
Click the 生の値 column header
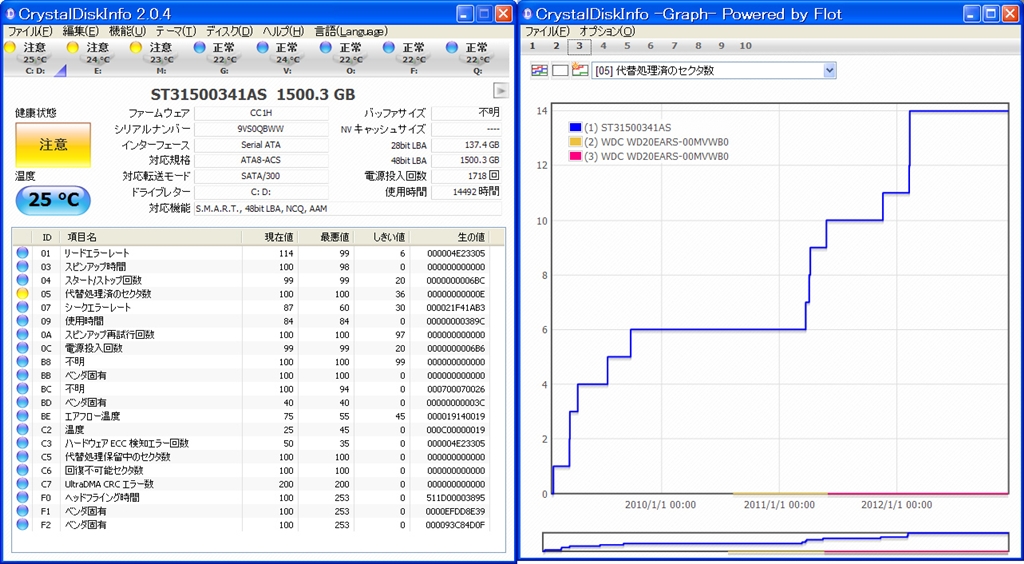coord(449,237)
